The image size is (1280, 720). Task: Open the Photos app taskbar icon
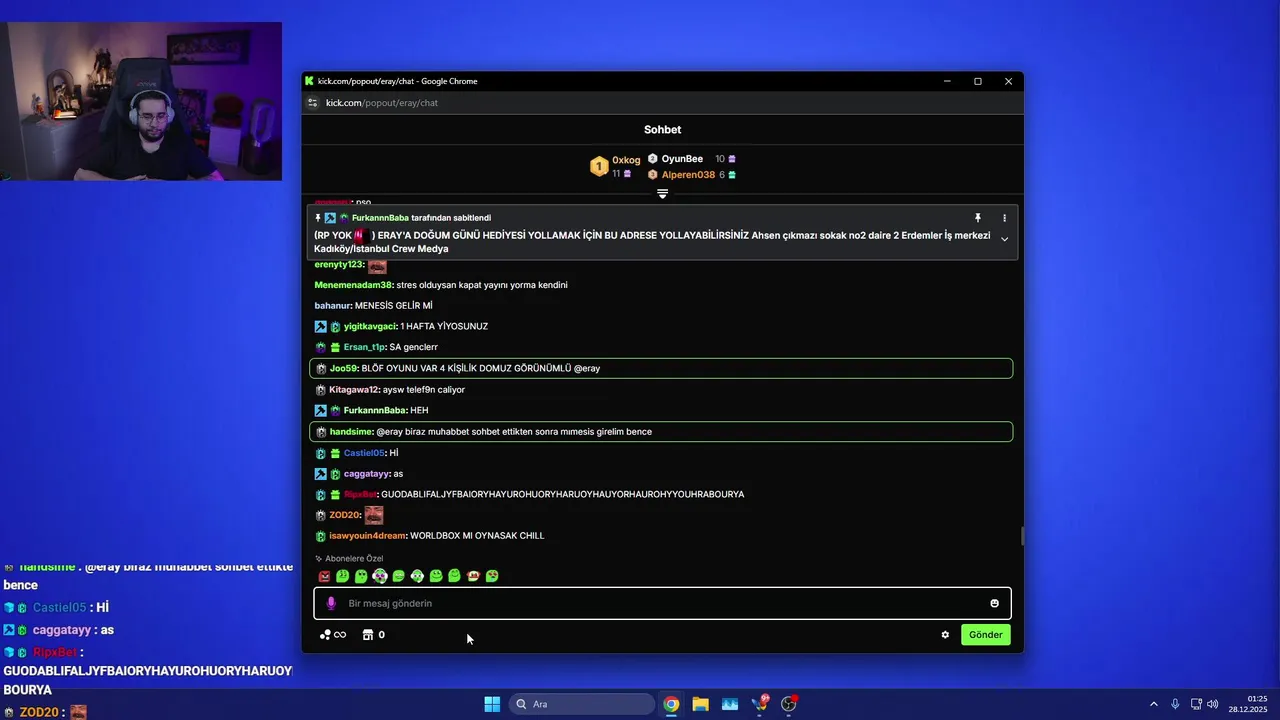pyautogui.click(x=730, y=704)
